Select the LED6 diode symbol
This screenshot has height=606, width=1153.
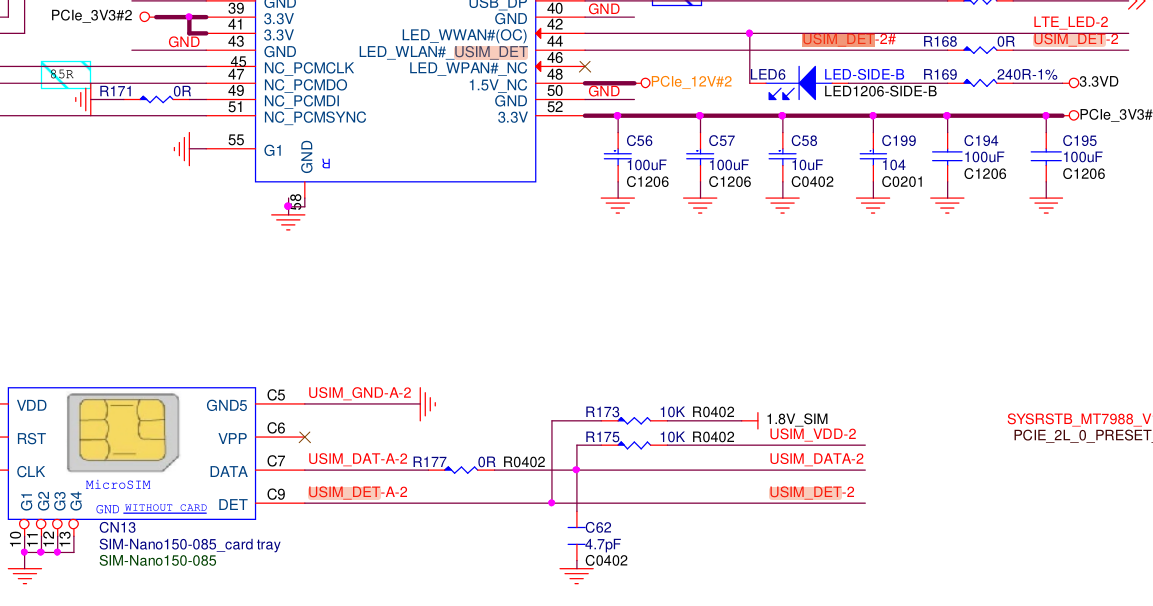point(806,76)
